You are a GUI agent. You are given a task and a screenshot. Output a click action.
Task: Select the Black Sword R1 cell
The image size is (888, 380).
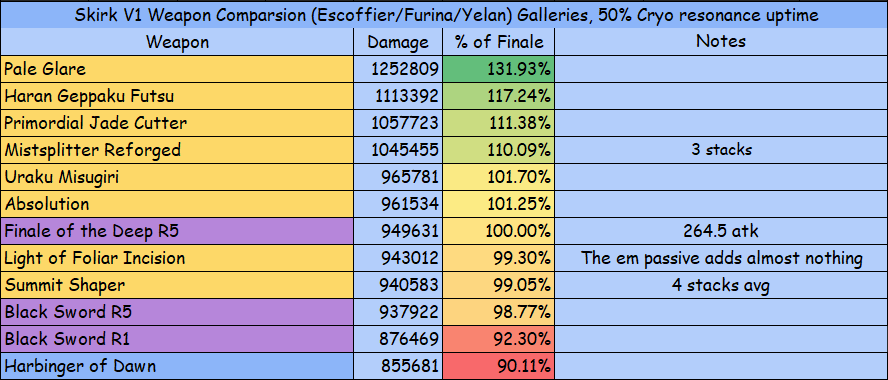coord(177,339)
